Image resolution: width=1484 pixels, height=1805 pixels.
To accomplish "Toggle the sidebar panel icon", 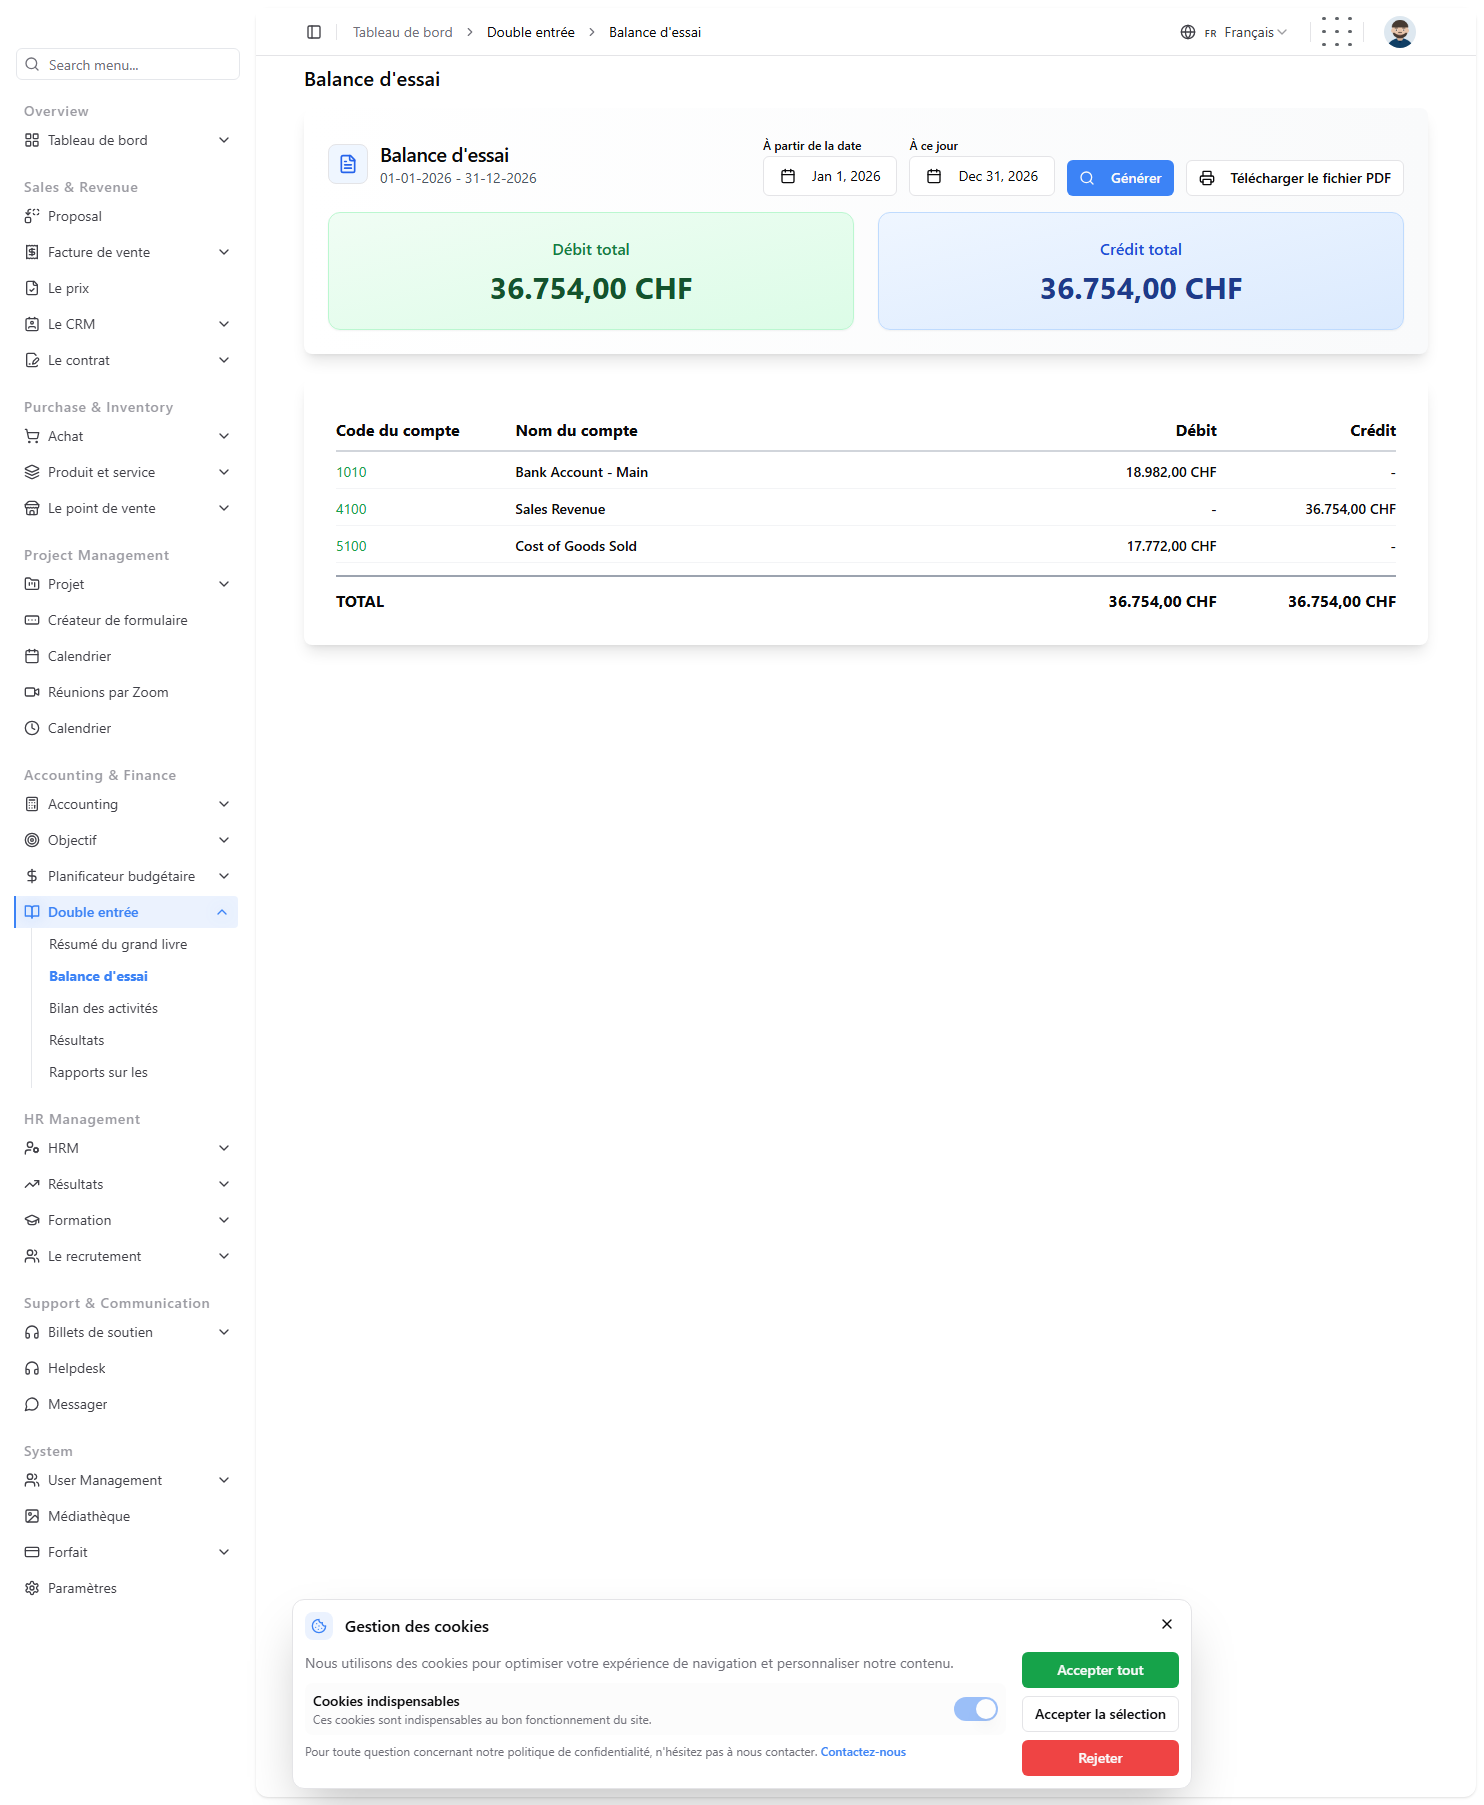I will 314,32.
